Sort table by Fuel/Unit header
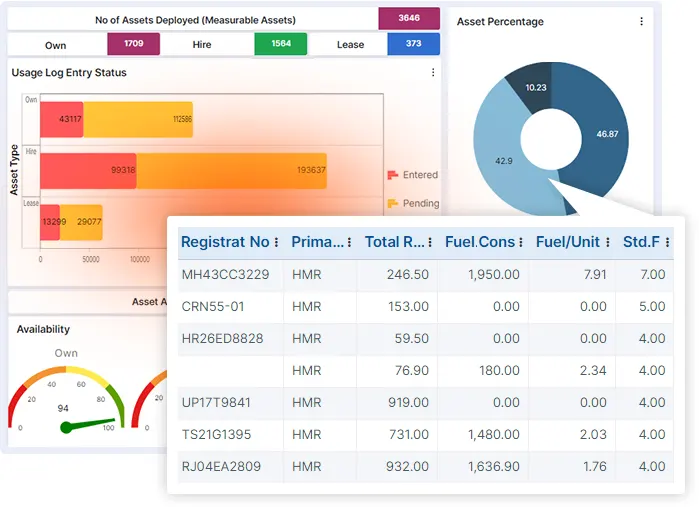699x507 pixels. click(x=566, y=242)
